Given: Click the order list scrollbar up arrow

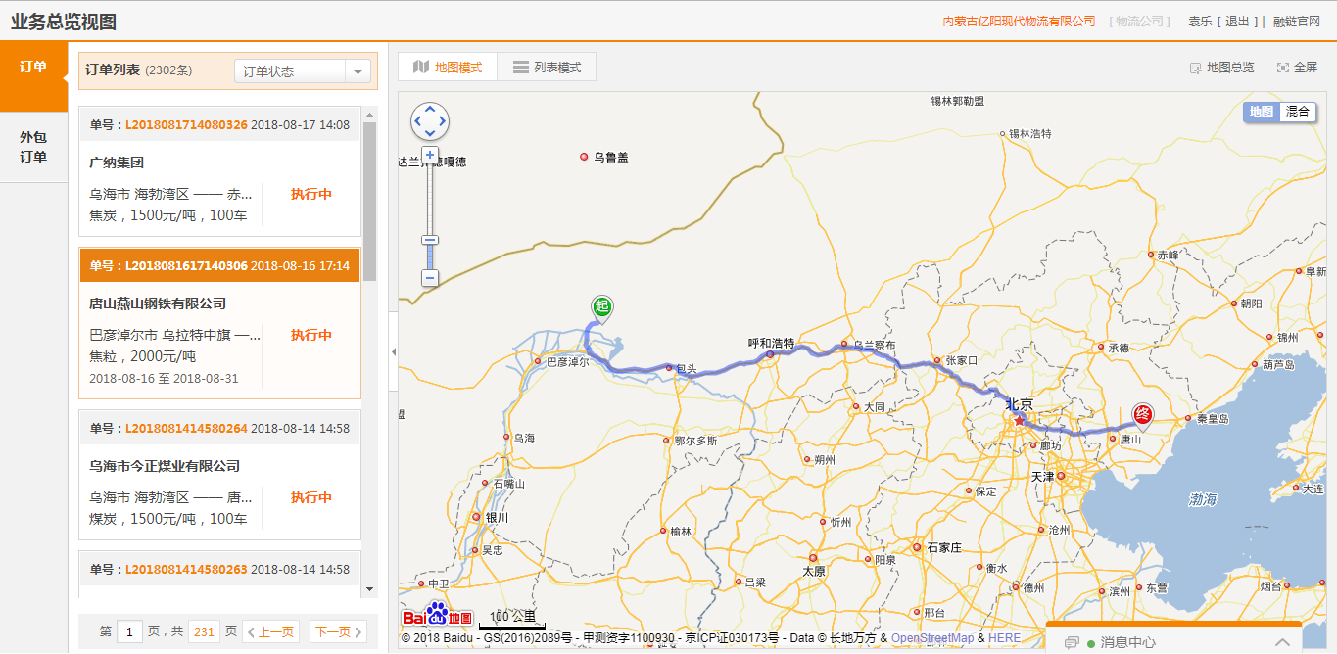Looking at the screenshot, I should pyautogui.click(x=369, y=114).
